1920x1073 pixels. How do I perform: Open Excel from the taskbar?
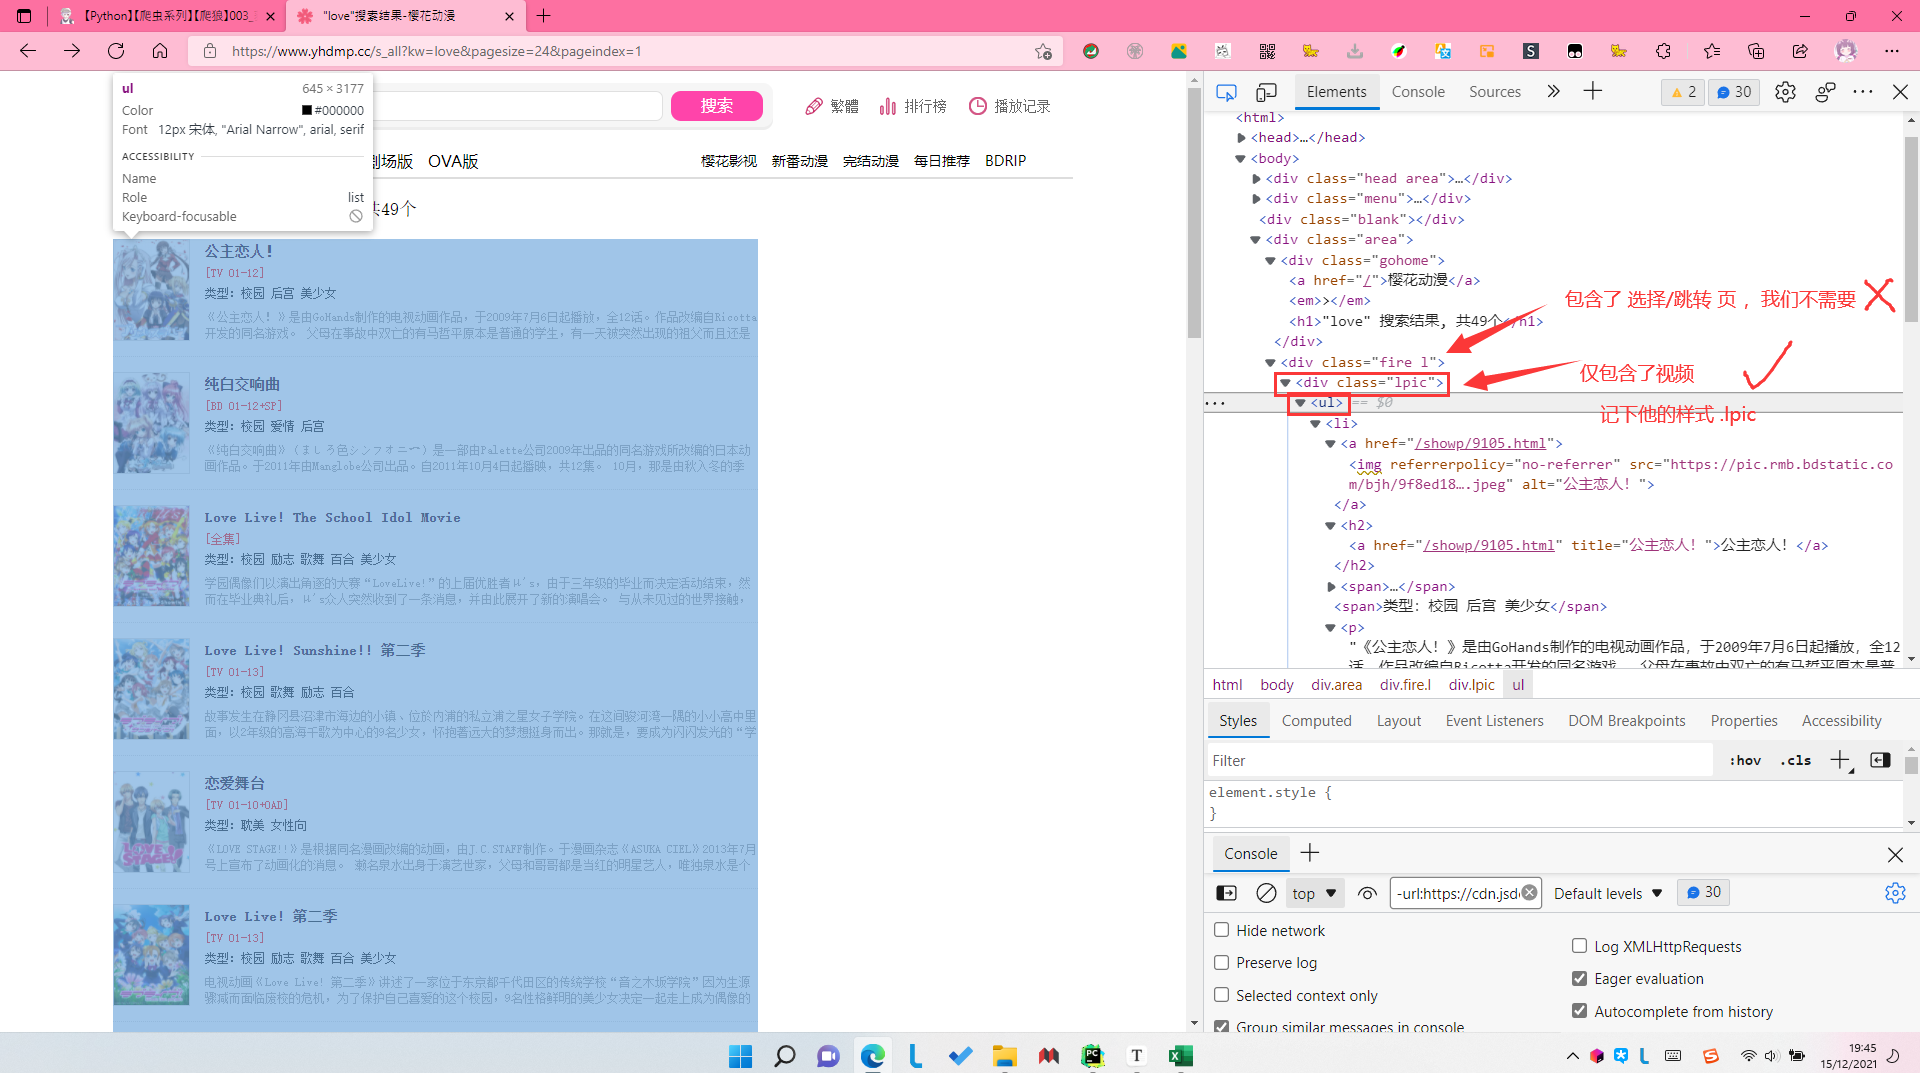pyautogui.click(x=1181, y=1056)
